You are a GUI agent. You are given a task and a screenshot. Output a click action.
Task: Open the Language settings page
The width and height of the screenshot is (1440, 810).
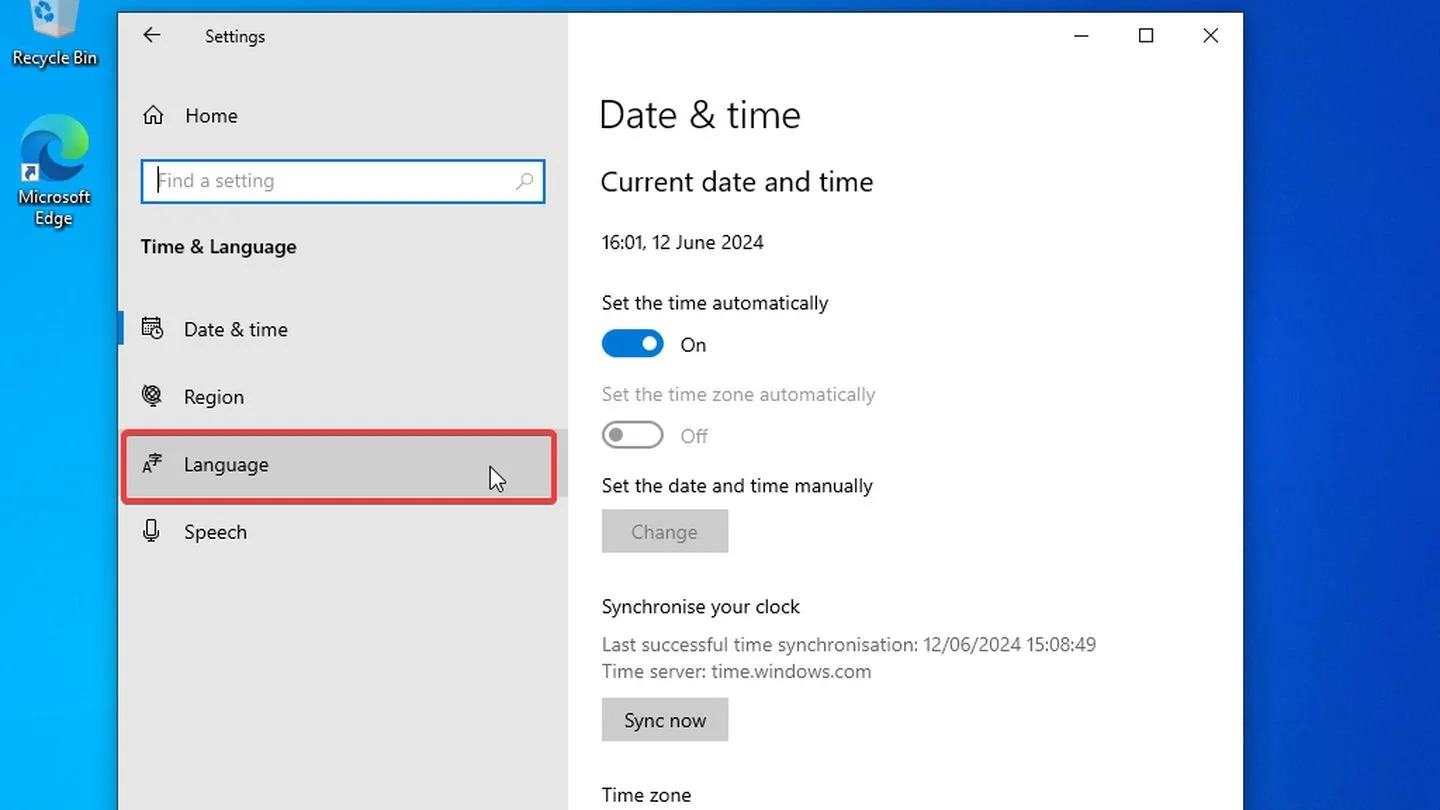338,465
